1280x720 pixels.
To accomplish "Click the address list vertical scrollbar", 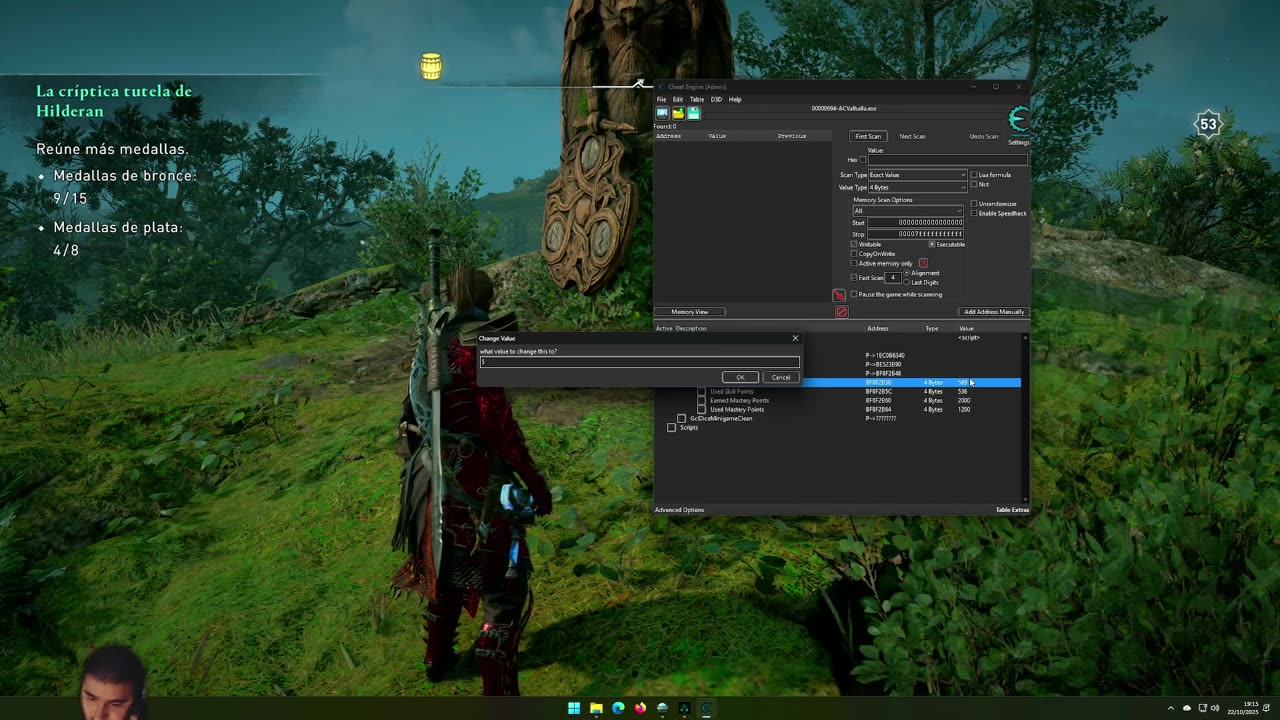I will tap(1025, 418).
